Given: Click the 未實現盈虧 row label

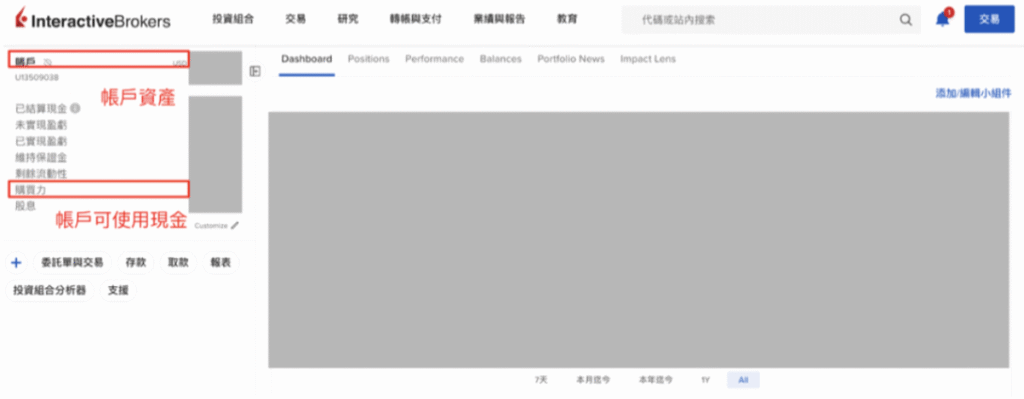Looking at the screenshot, I should pyautogui.click(x=40, y=125).
